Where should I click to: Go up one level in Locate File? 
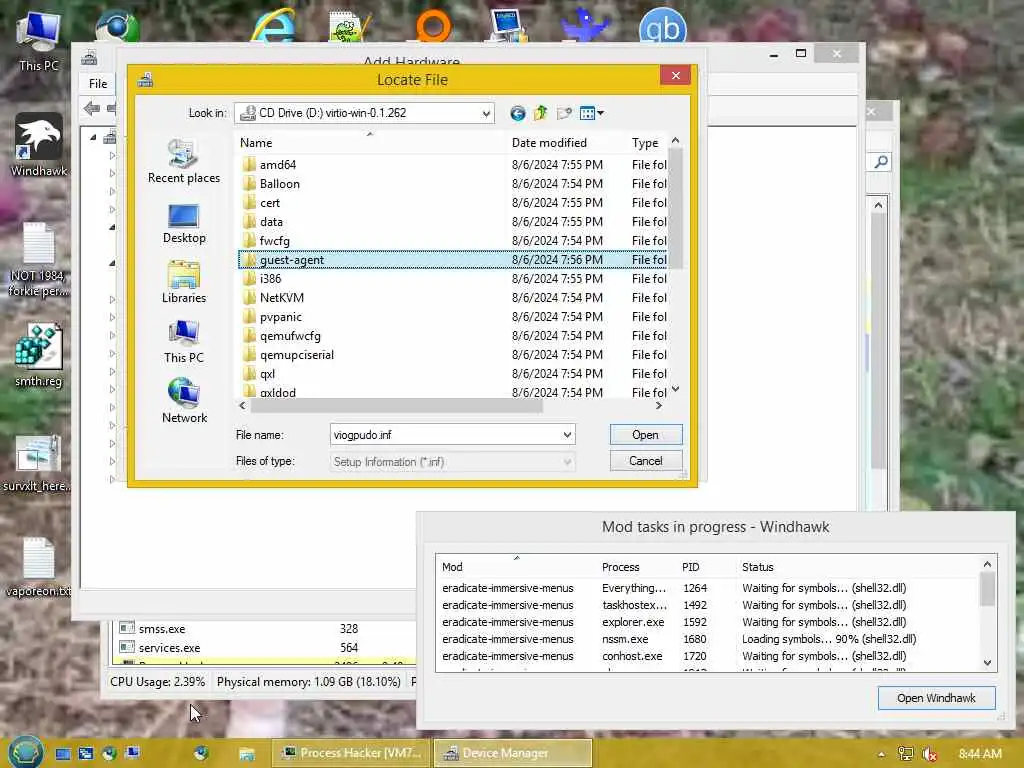(x=540, y=114)
